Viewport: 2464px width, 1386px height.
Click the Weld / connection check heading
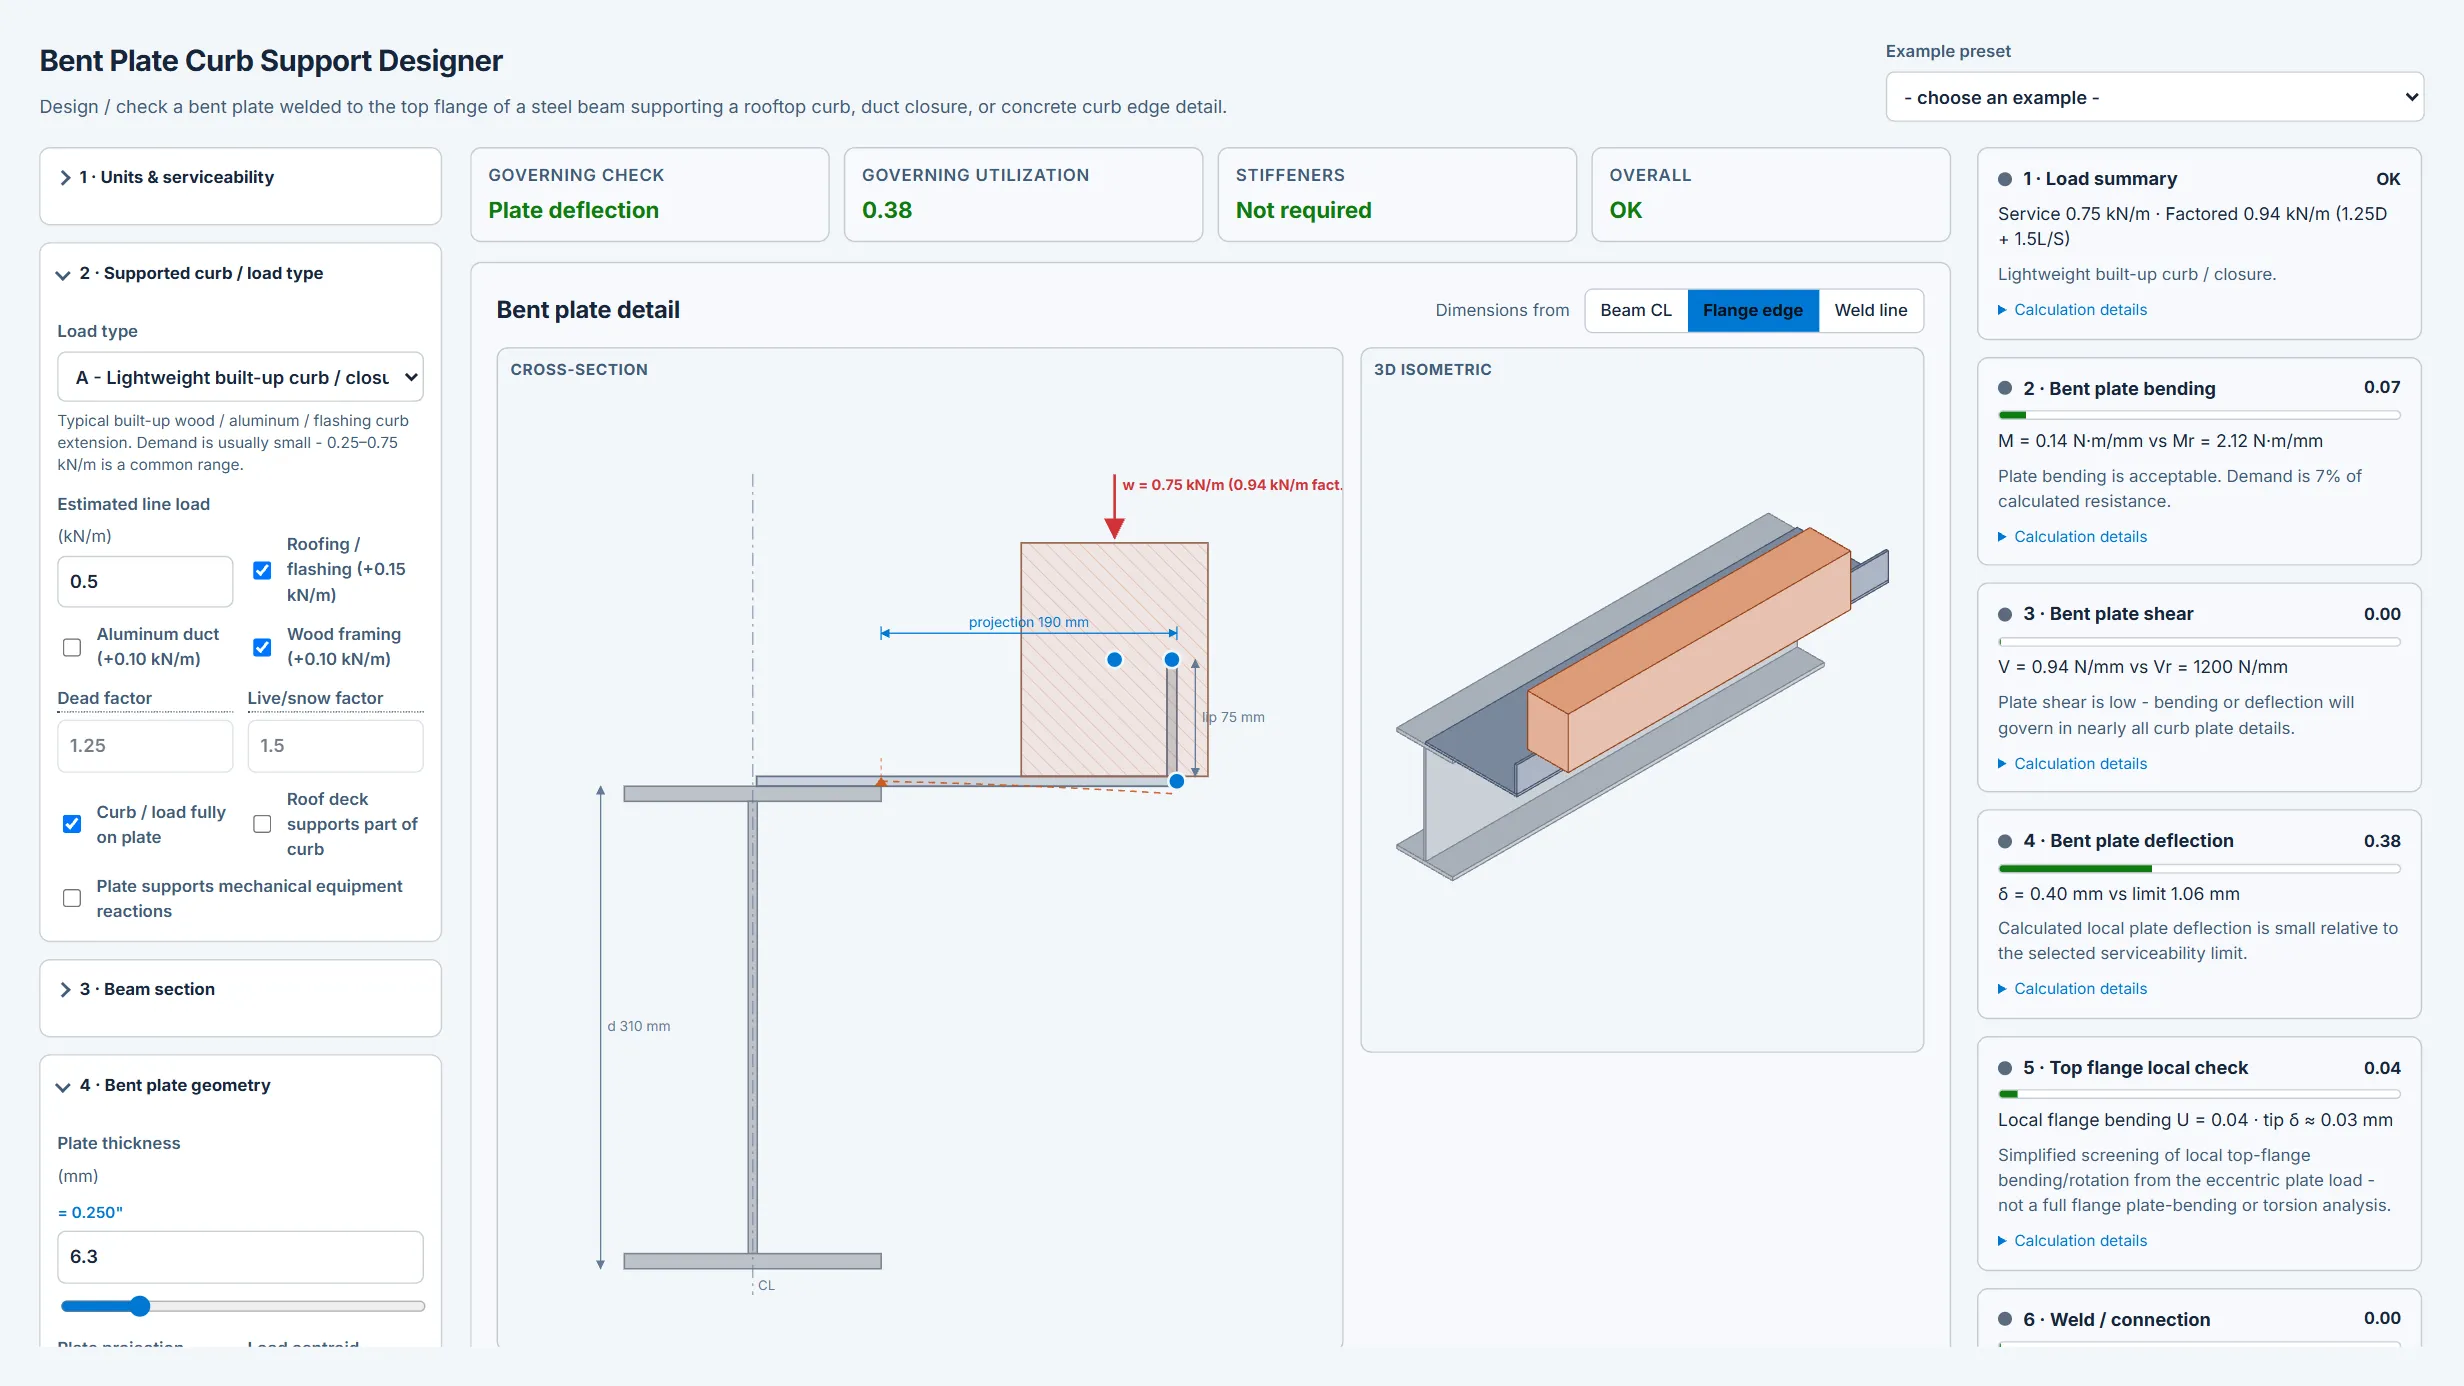[2117, 1319]
